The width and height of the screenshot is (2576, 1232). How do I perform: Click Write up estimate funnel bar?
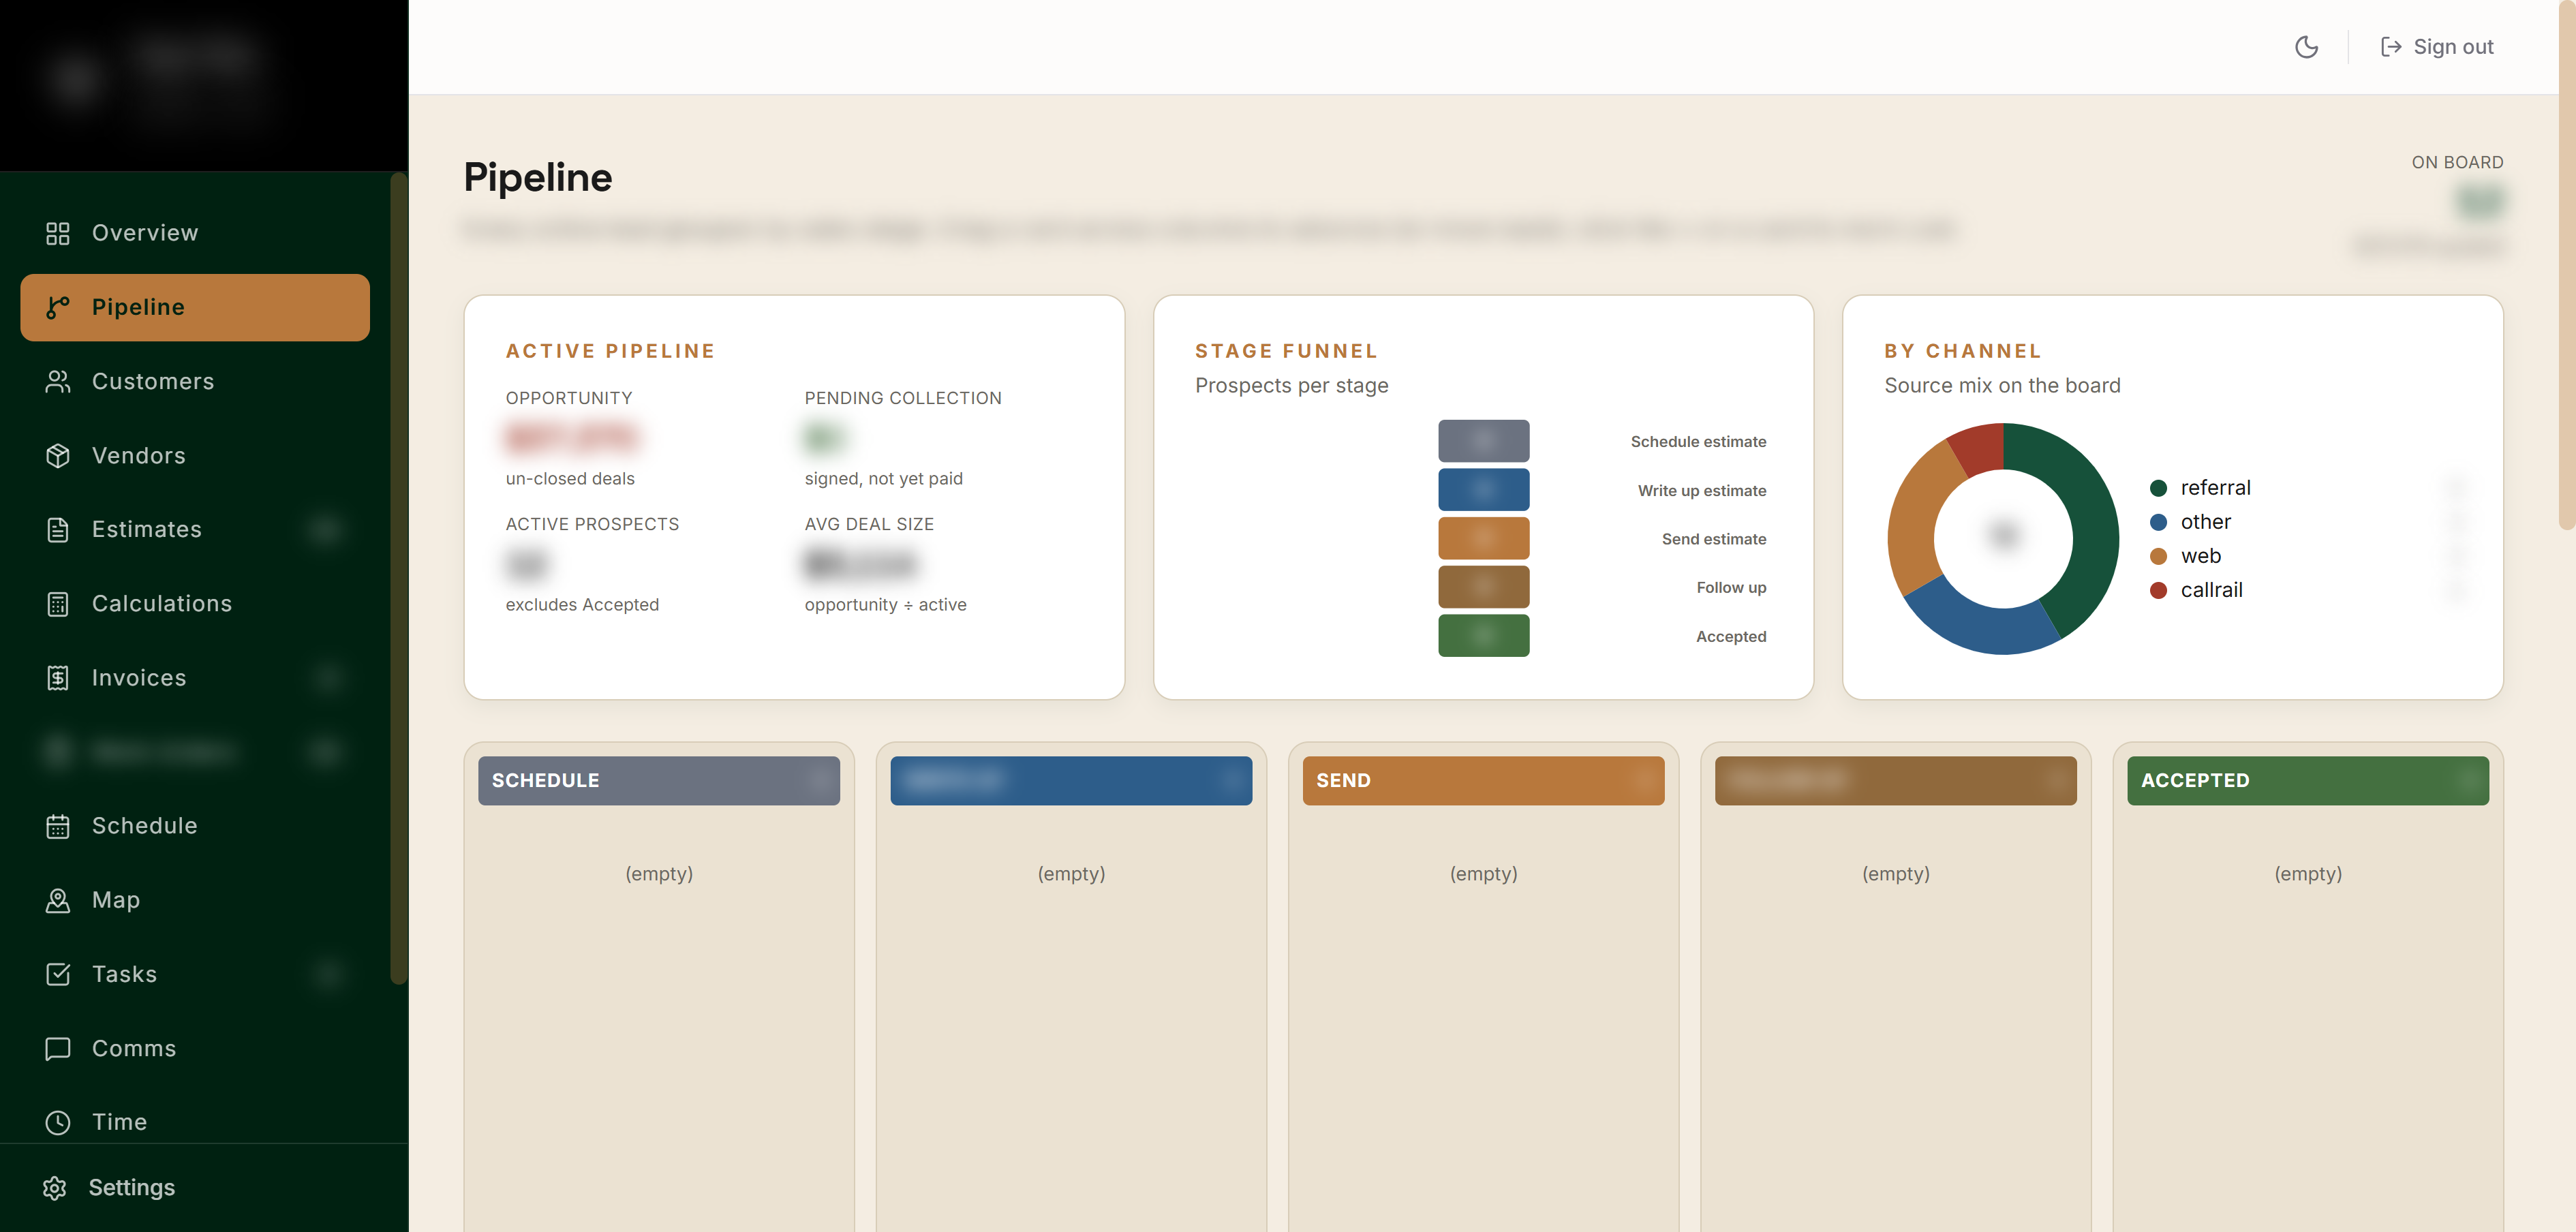tap(1483, 490)
